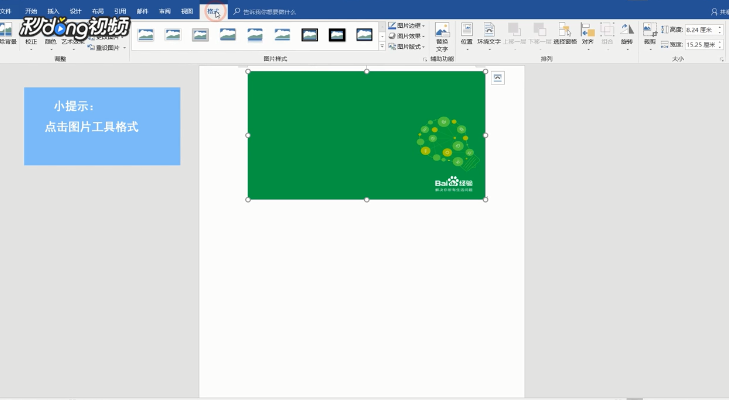
Task: Select the 裁剪 crop tool icon
Action: click(650, 30)
